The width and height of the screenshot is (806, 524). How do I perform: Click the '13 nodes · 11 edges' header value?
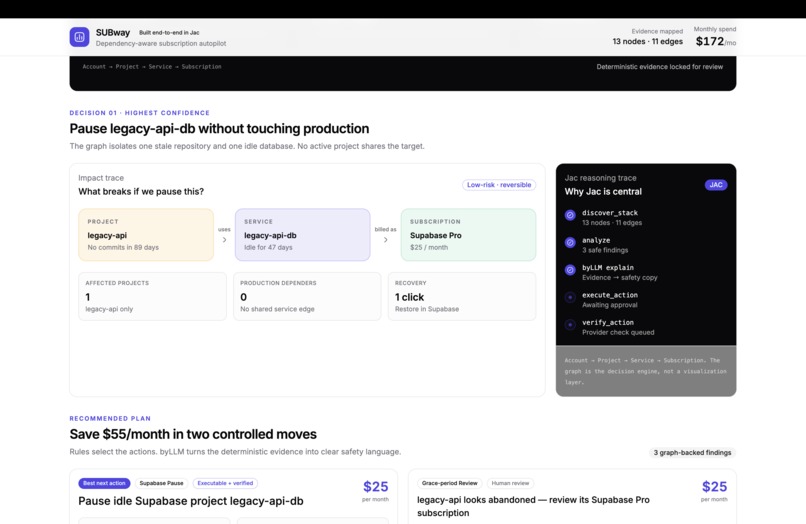coord(648,42)
